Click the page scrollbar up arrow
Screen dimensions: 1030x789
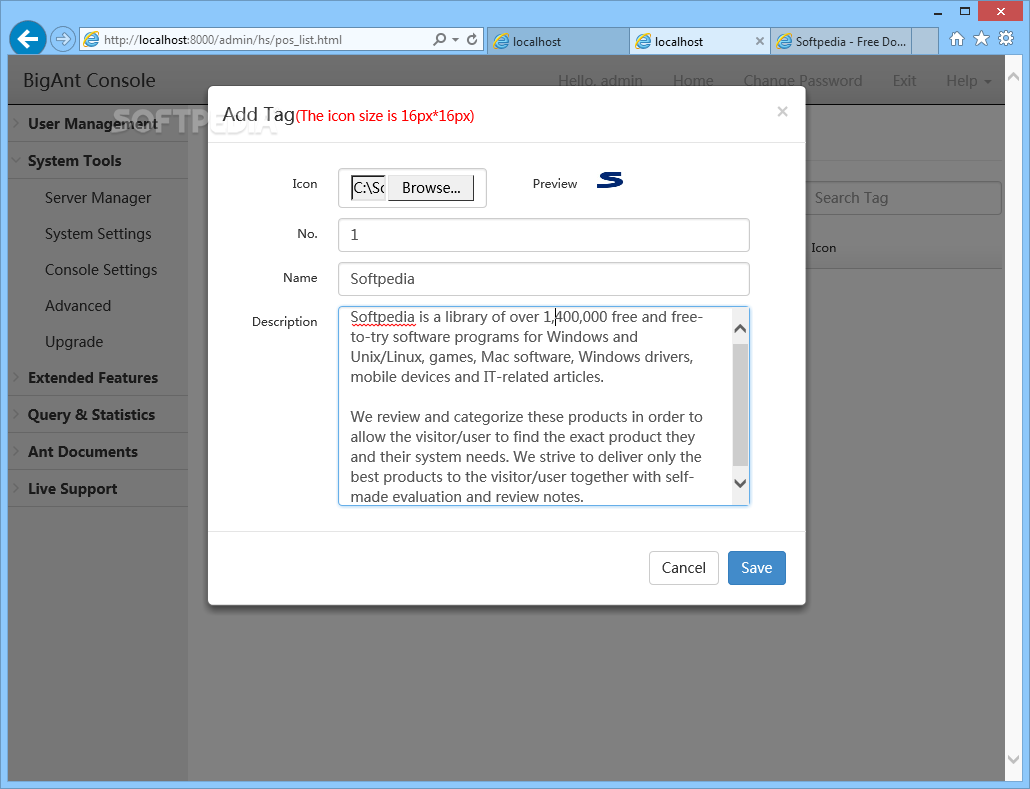point(1013,77)
